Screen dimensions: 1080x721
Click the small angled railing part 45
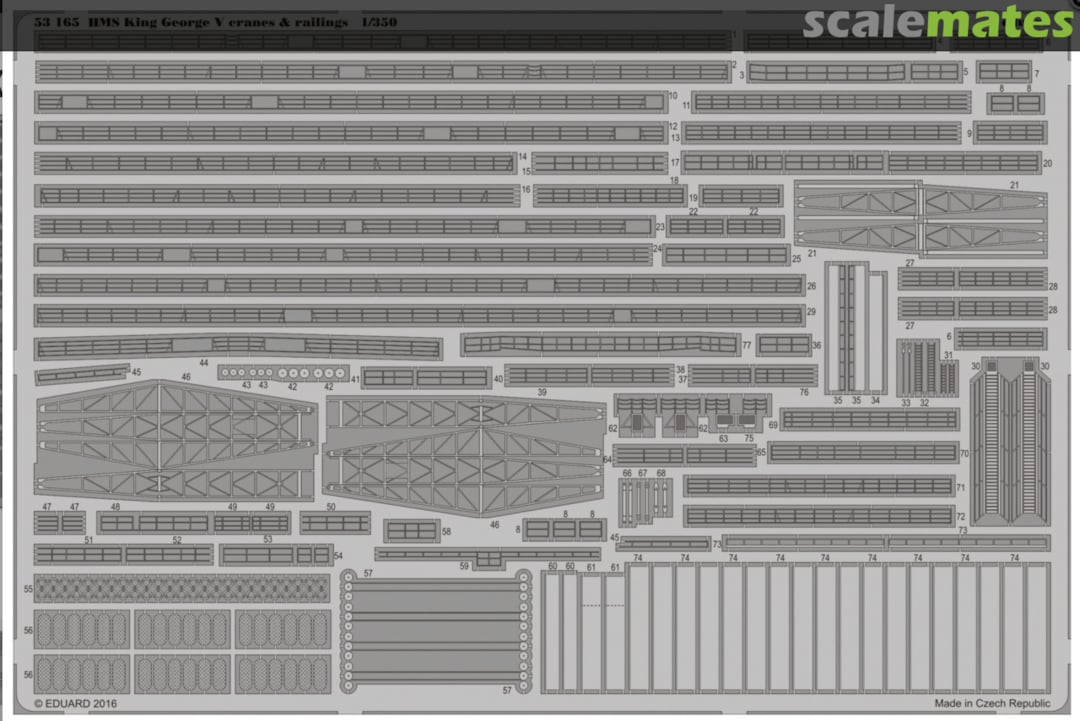[83, 374]
